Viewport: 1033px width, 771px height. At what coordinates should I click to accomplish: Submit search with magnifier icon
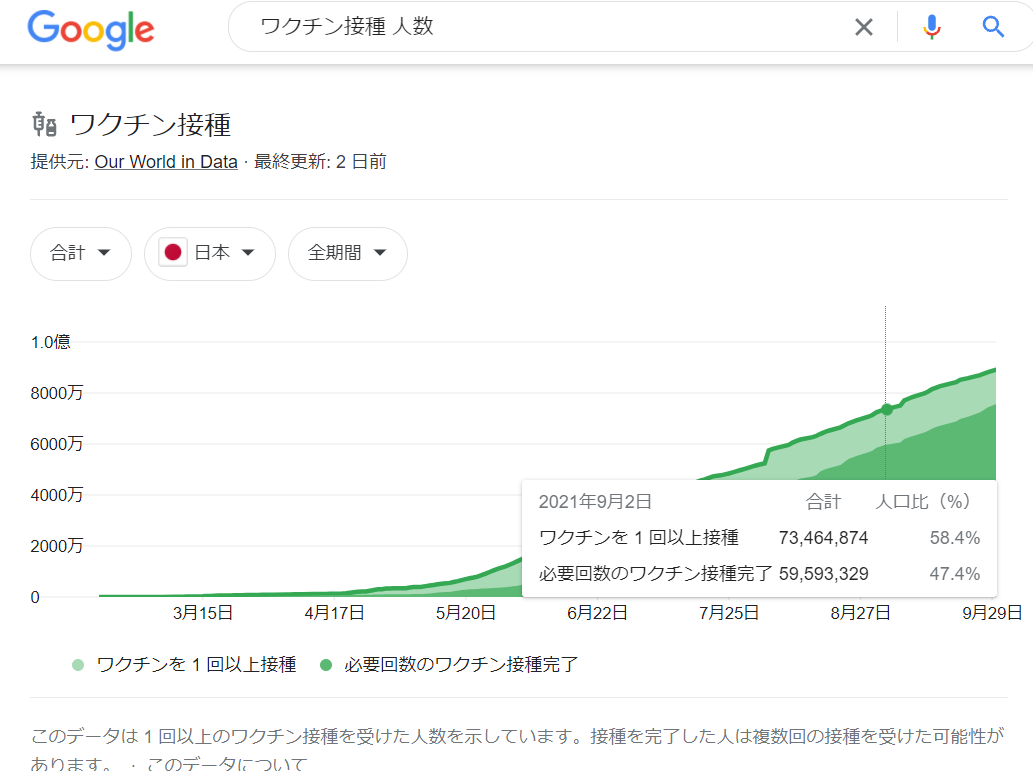(x=993, y=27)
